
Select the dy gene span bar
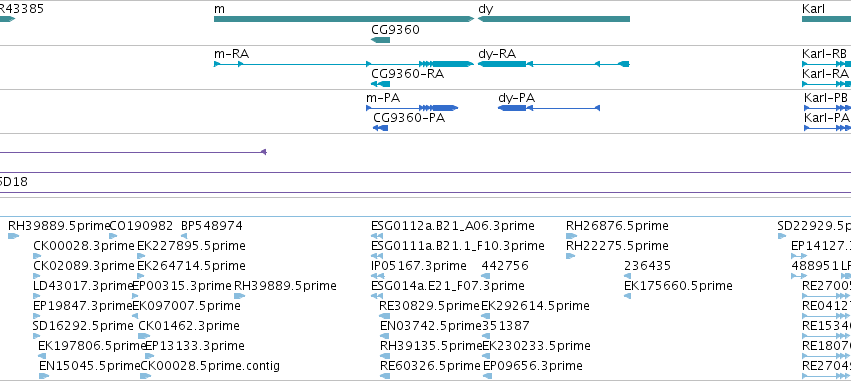pos(553,19)
